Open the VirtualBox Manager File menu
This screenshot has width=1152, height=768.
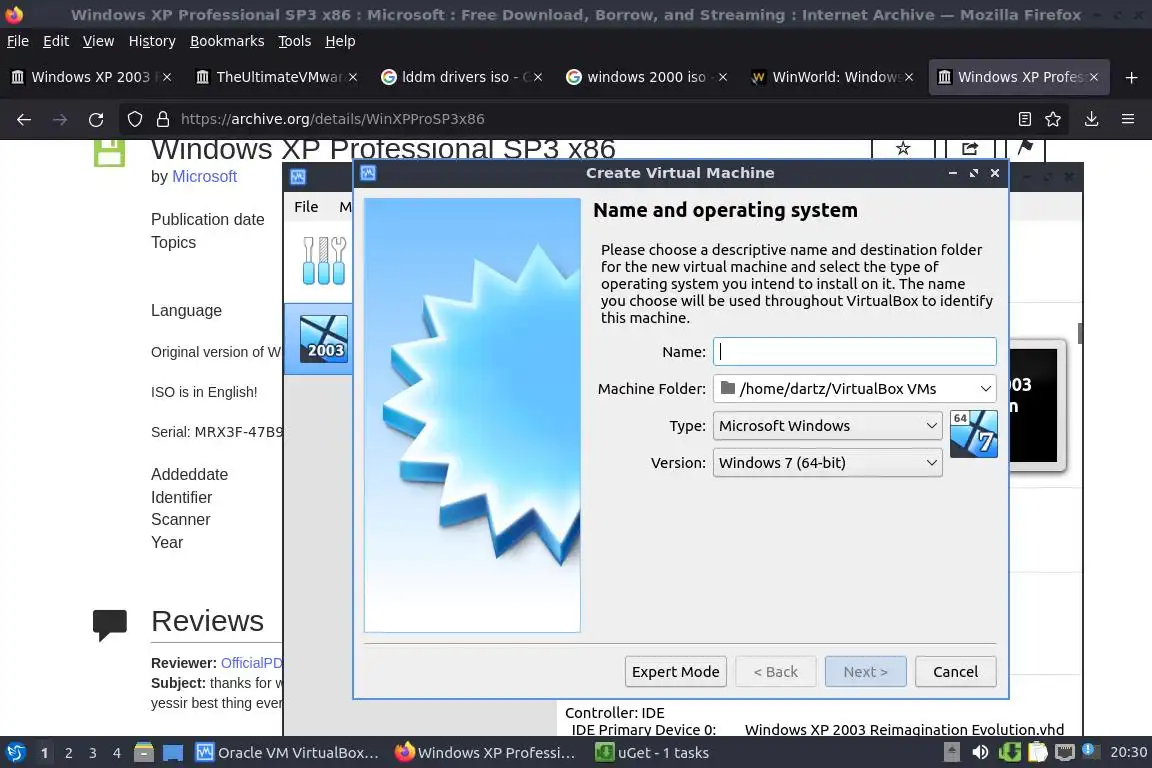(x=306, y=207)
